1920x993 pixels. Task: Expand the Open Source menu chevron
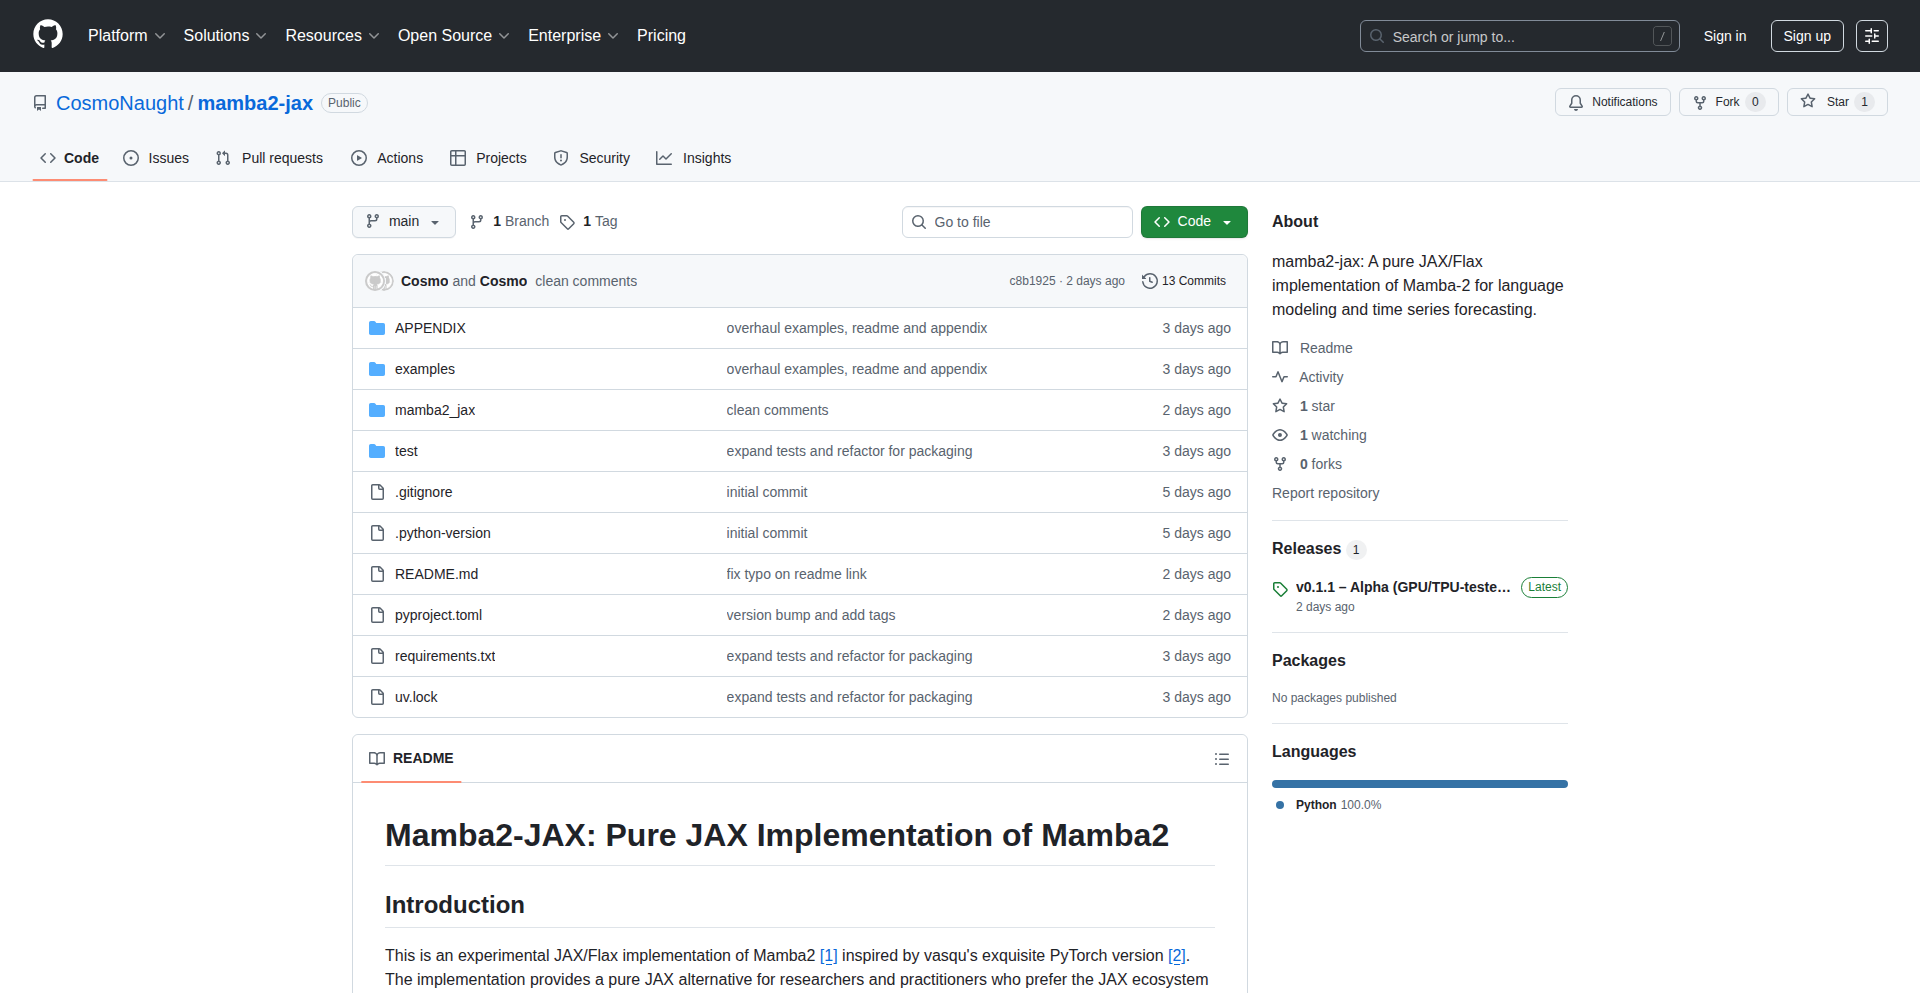(x=505, y=36)
